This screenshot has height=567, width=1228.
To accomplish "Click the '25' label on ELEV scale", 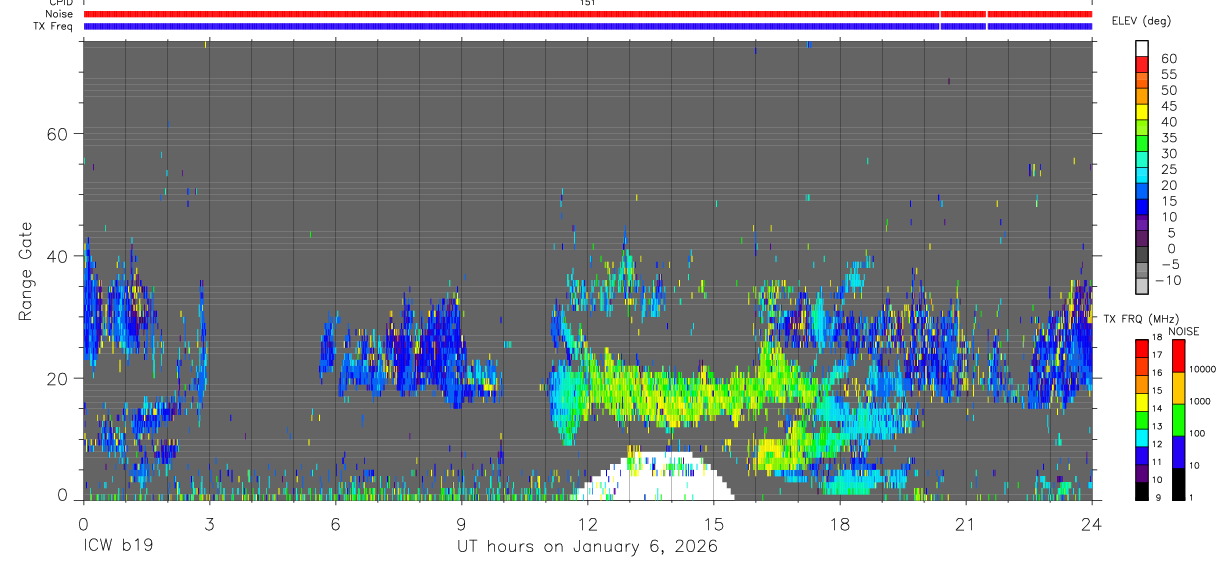I will click(1168, 169).
